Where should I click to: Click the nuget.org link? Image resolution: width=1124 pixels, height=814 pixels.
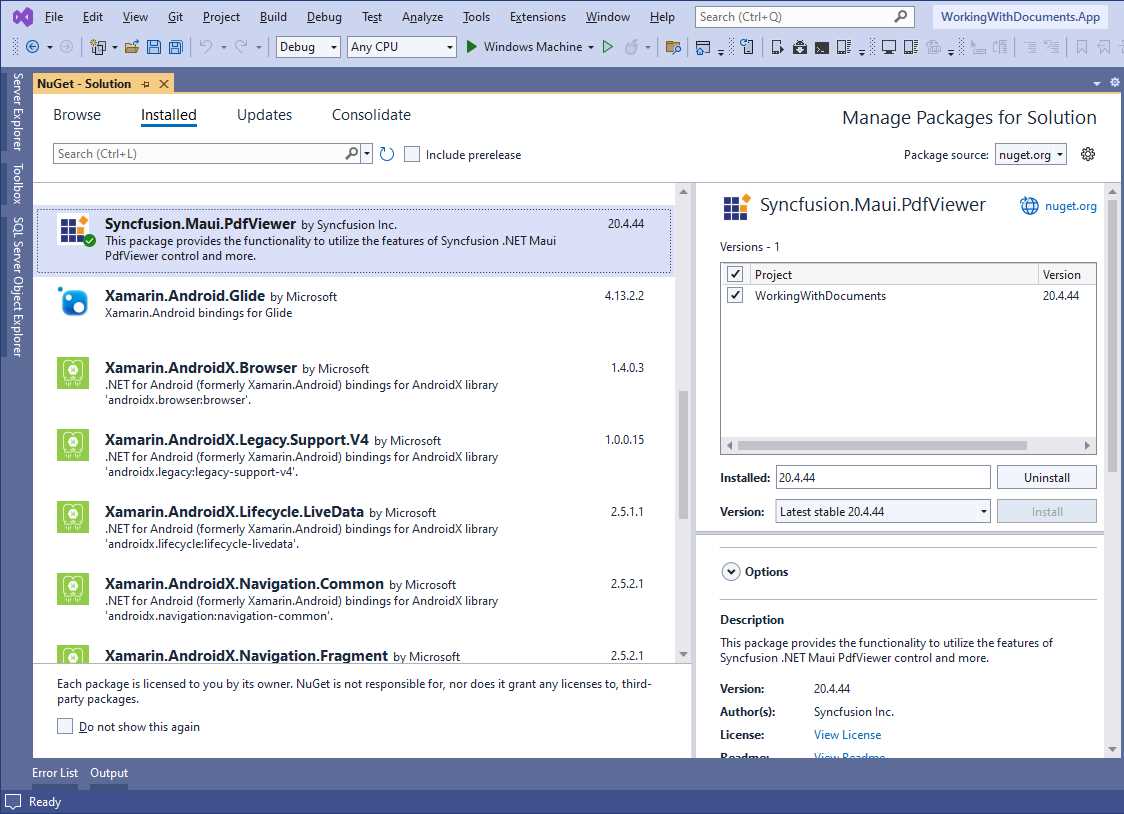(x=1070, y=206)
